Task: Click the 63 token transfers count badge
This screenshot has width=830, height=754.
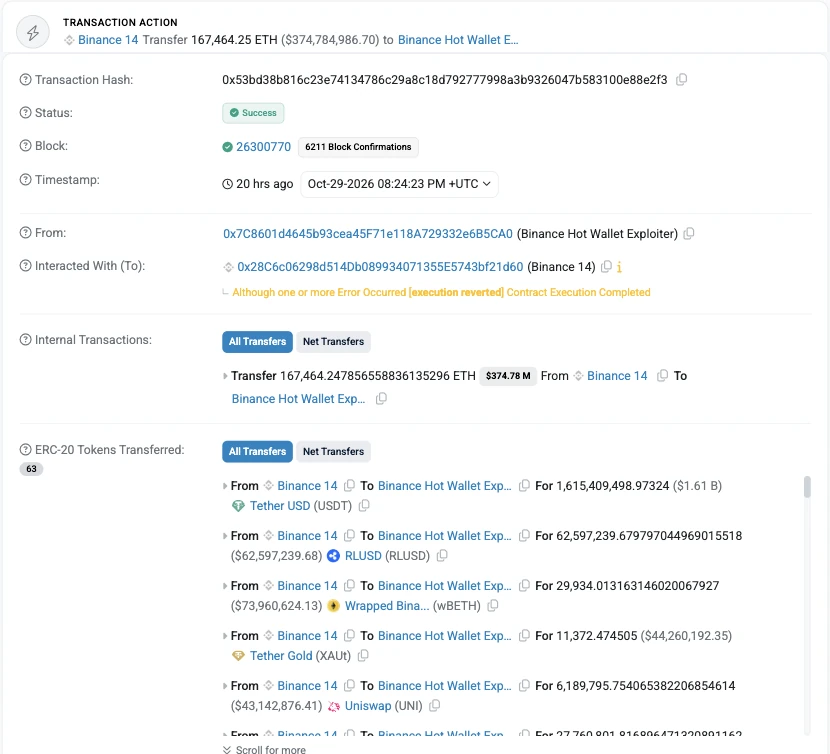Action: coord(31,469)
